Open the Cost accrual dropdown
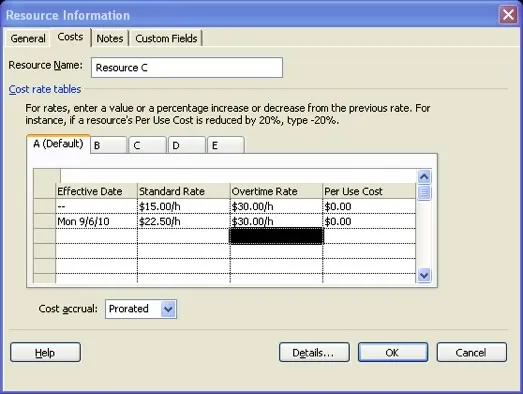The width and height of the screenshot is (523, 394). click(168, 309)
